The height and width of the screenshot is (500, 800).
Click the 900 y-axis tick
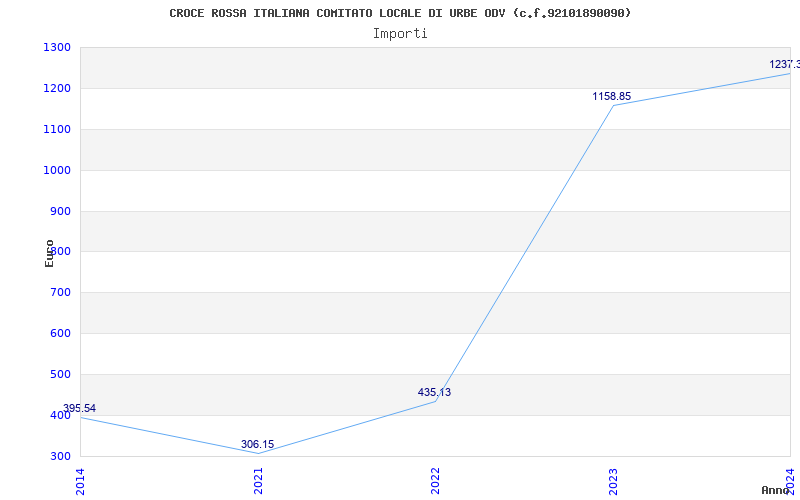pos(61,211)
